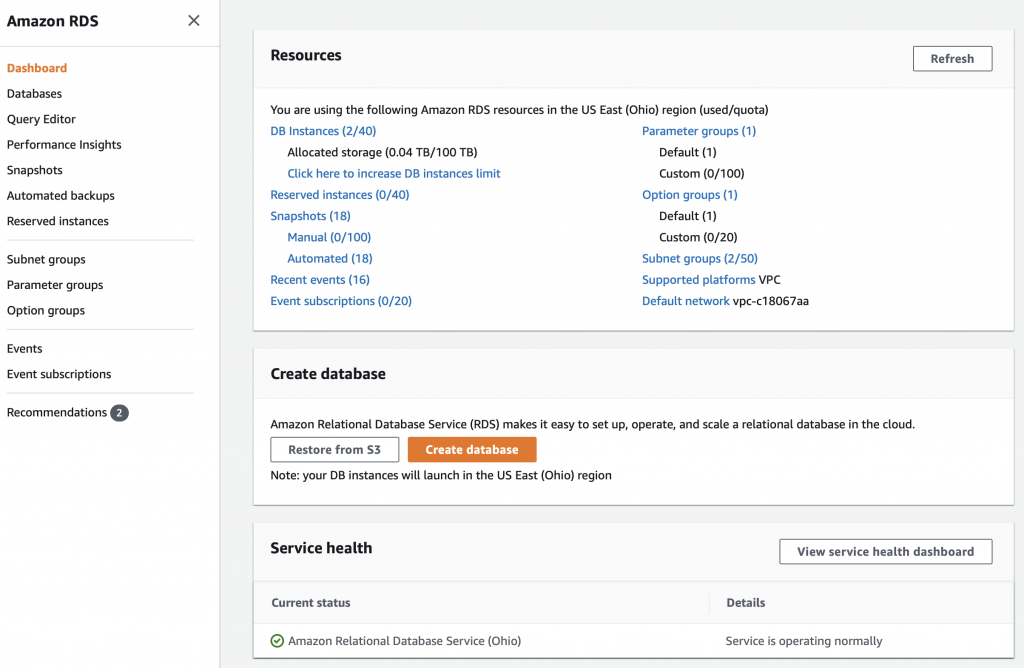Open Events in the sidebar
Image resolution: width=1024 pixels, height=668 pixels.
point(24,349)
